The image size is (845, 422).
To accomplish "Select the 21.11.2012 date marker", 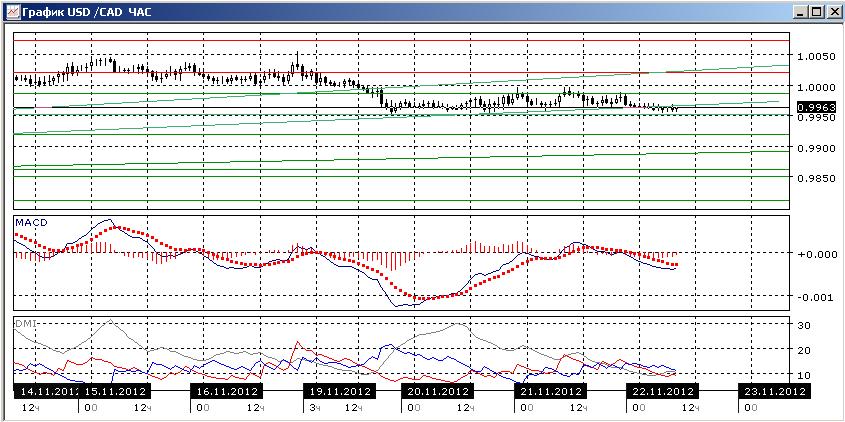I will pos(549,391).
